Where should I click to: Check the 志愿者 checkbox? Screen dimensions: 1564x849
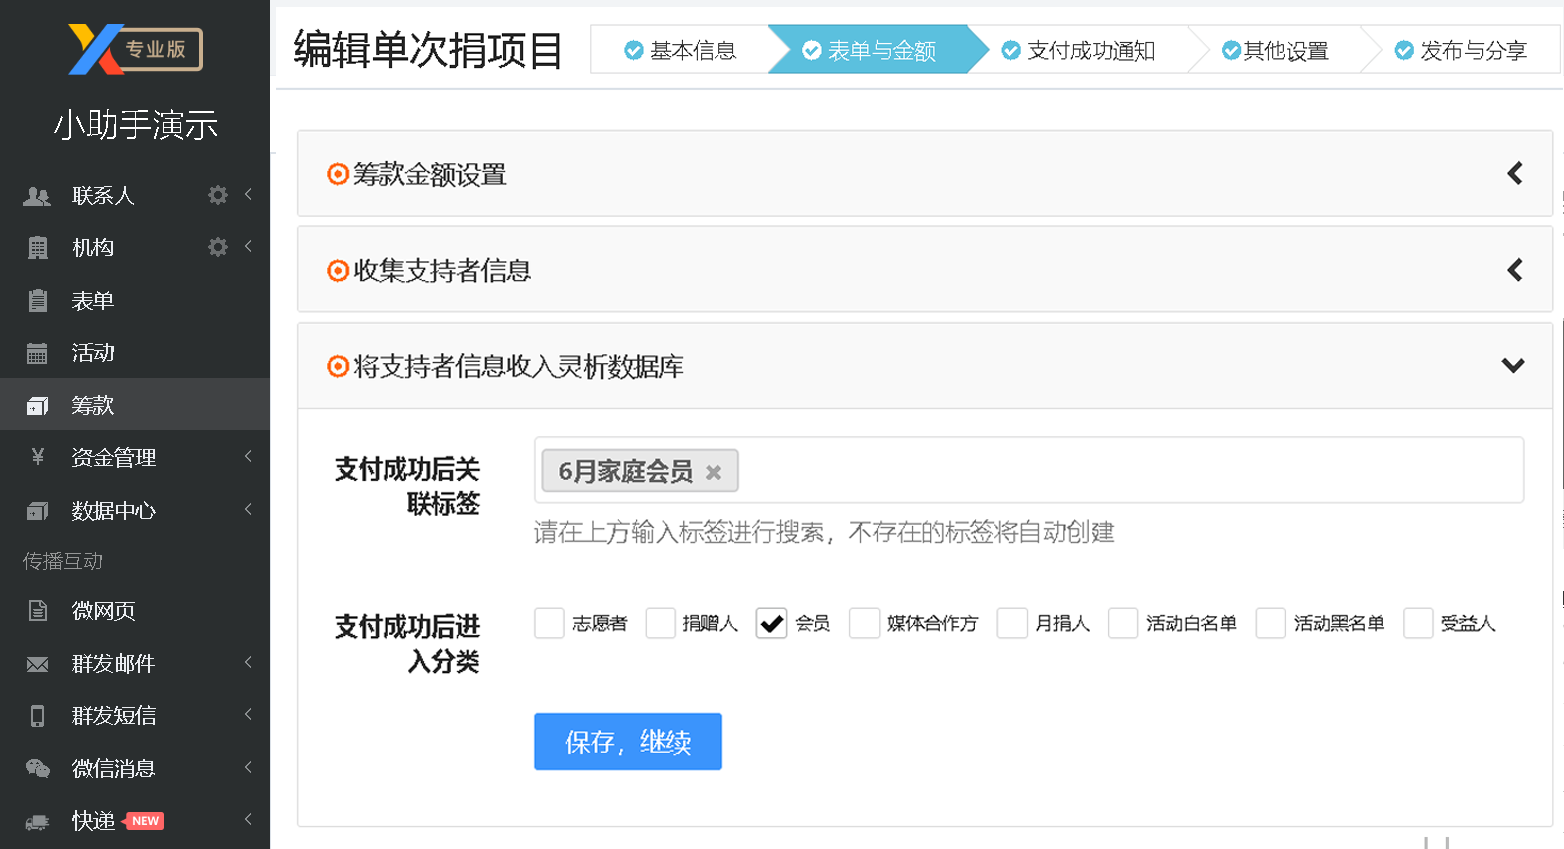[549, 623]
